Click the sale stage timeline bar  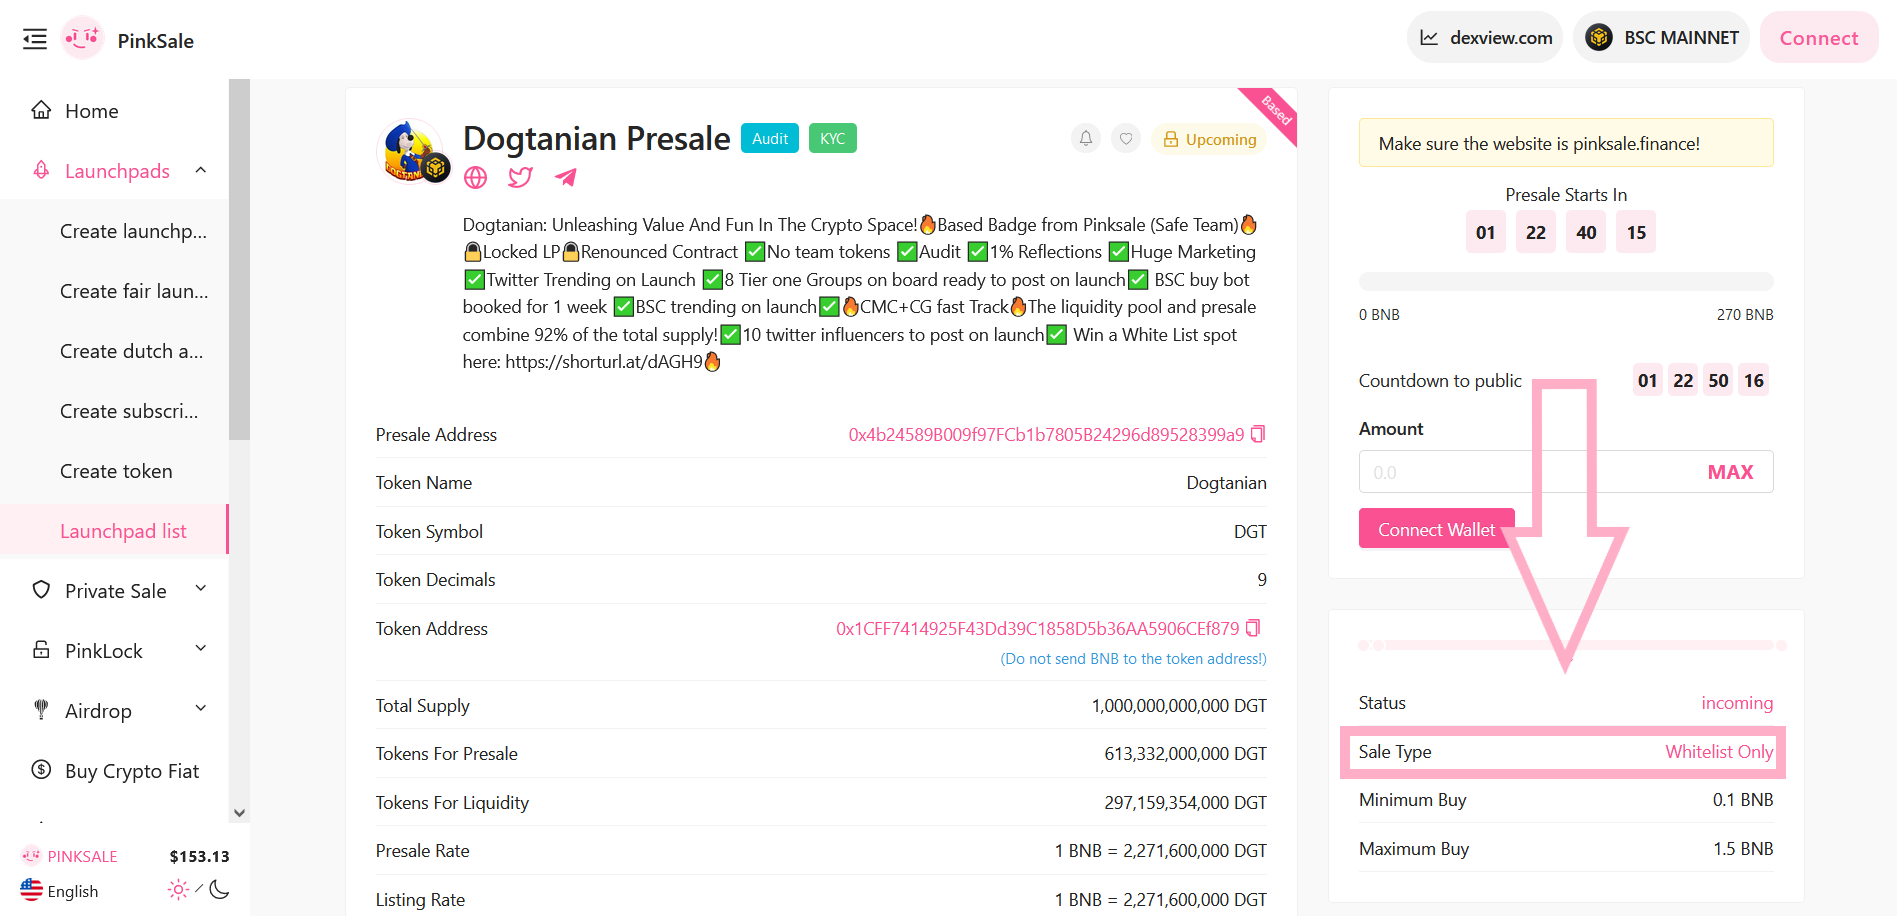coord(1572,645)
